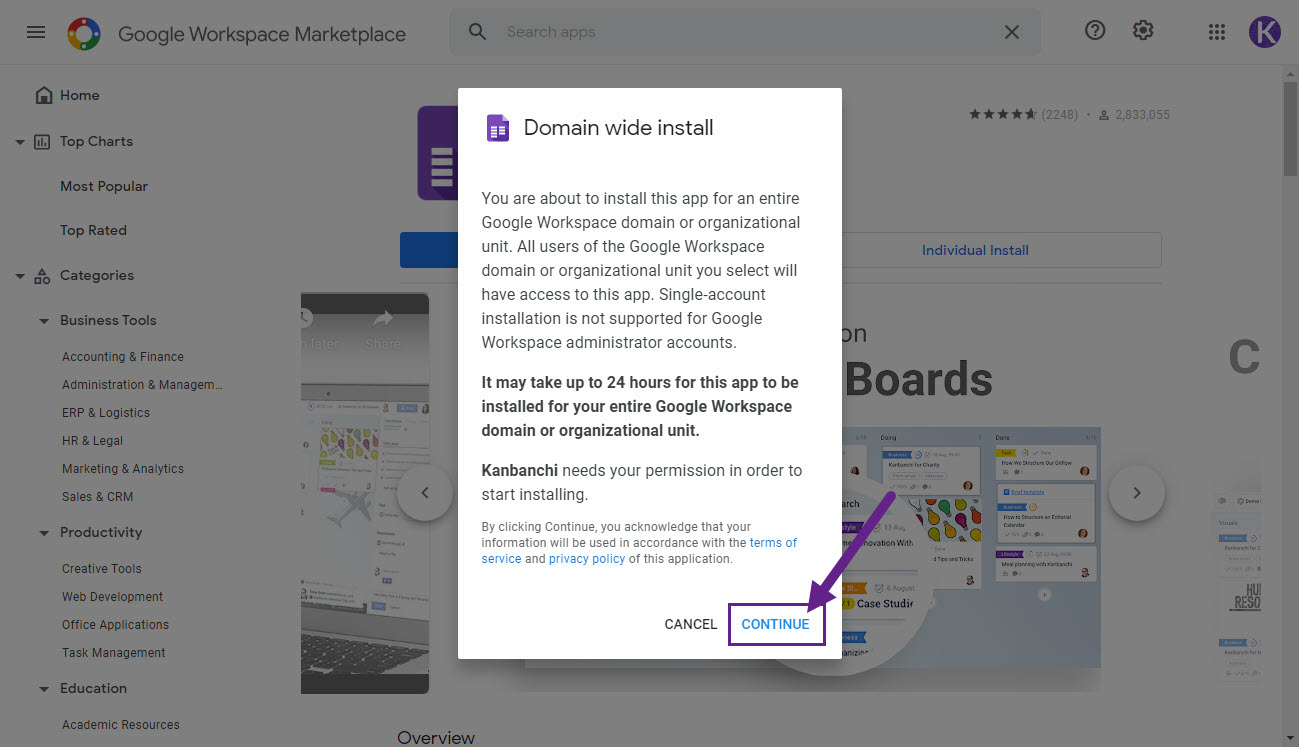Collapse the Categories section
This screenshot has width=1299, height=747.
tap(20, 276)
